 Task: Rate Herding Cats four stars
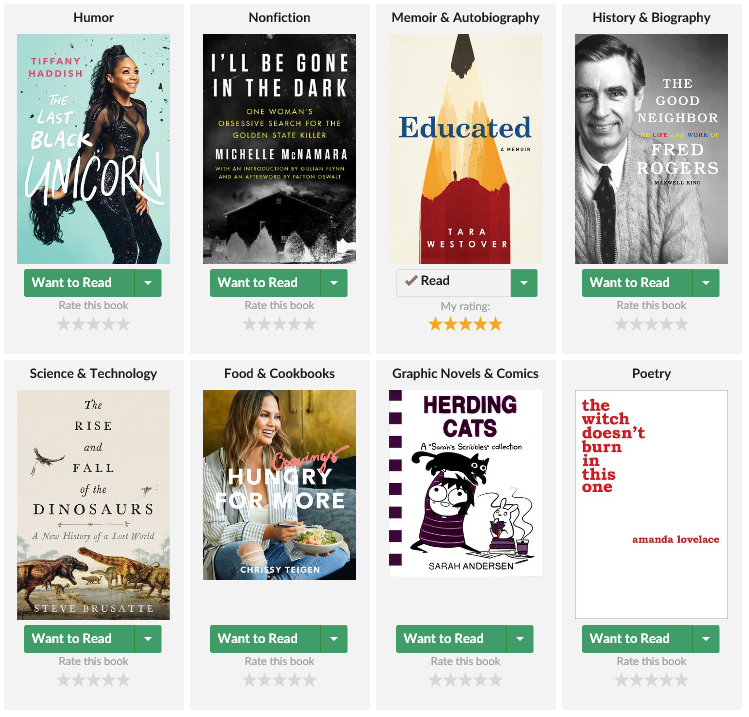click(481, 680)
